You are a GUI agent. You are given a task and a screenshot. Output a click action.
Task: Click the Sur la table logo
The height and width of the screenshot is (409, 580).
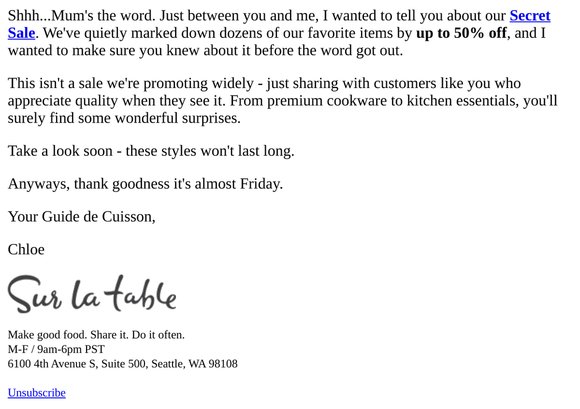pyautogui.click(x=92, y=294)
